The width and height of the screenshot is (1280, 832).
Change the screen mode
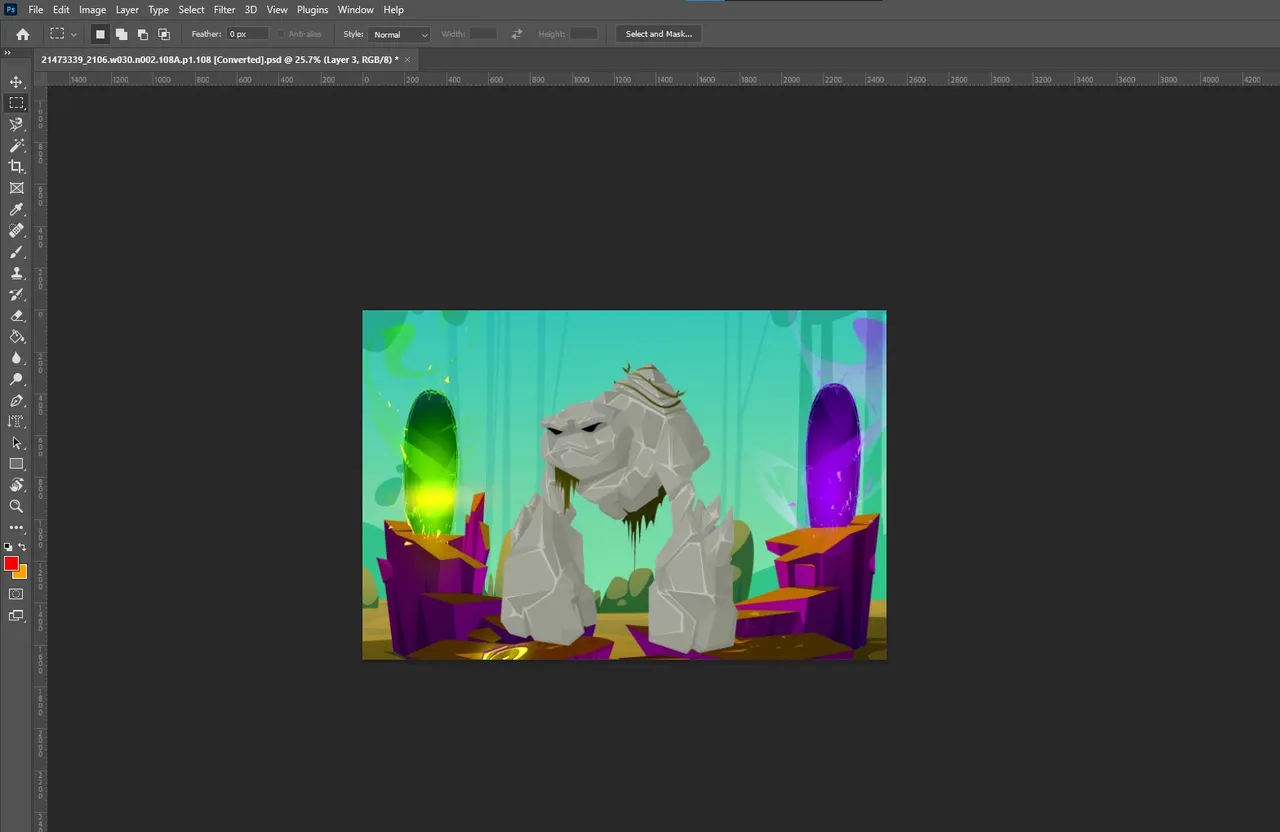click(x=16, y=616)
